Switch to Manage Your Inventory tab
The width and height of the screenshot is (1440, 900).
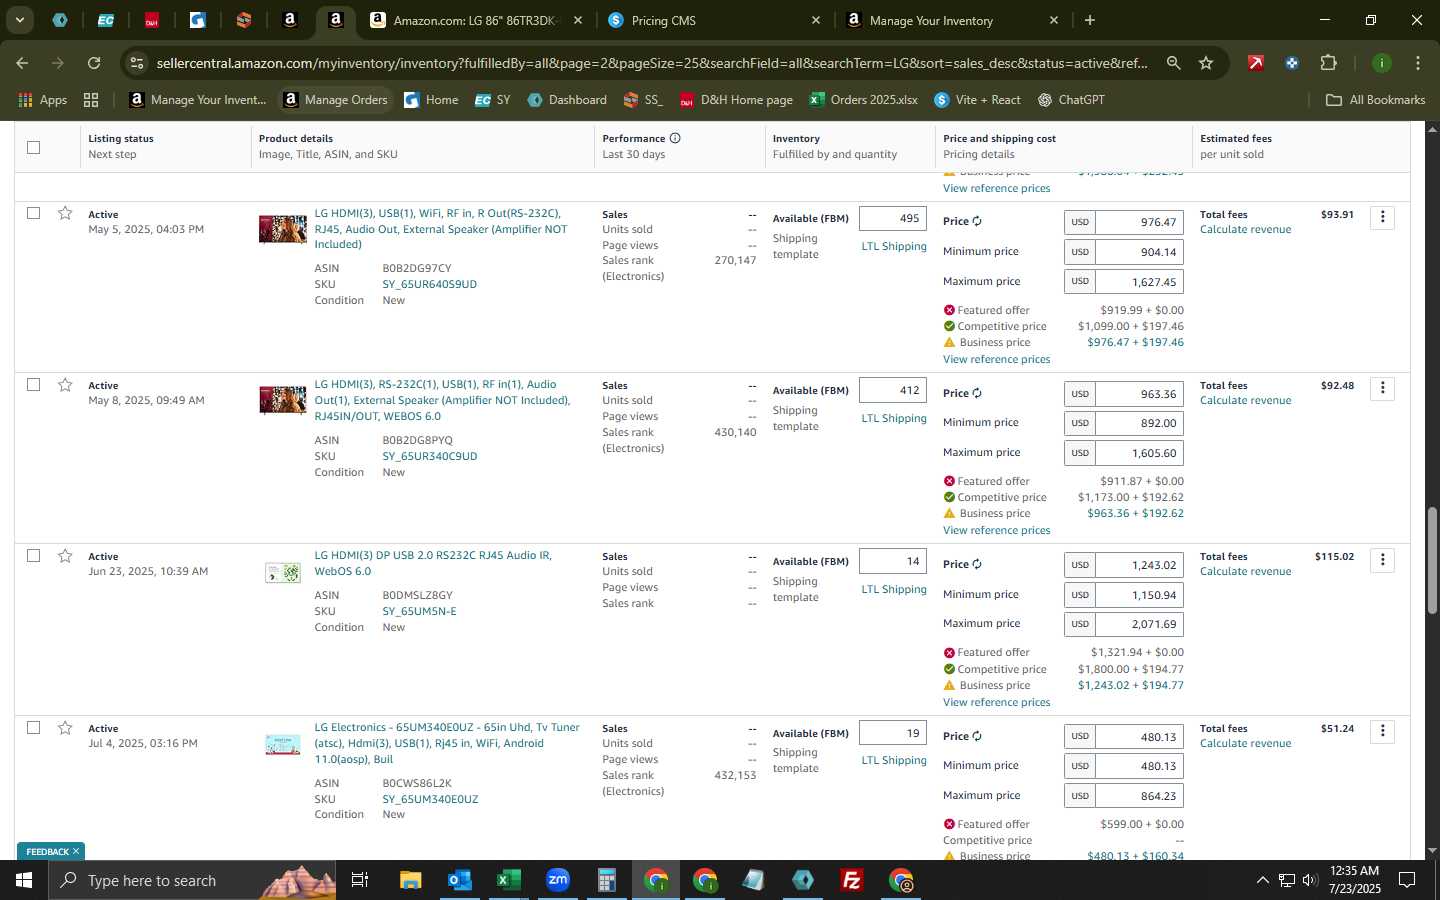[x=950, y=20]
